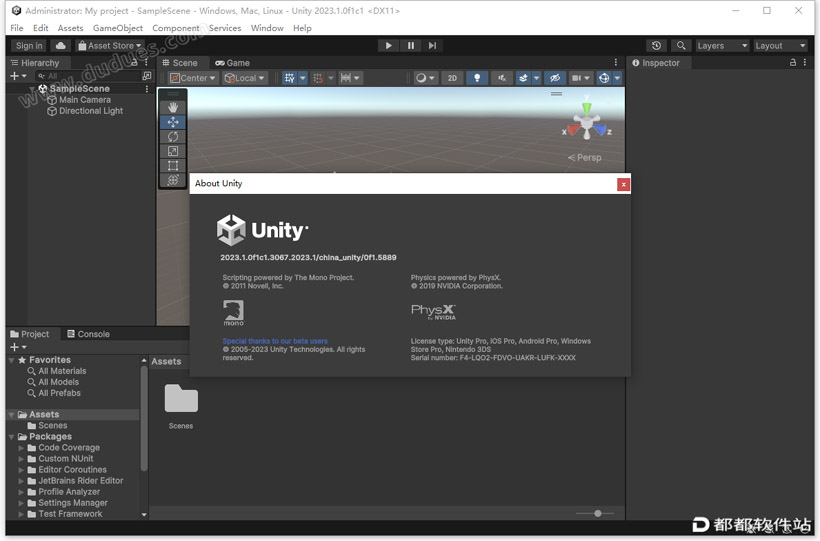Toggle scene audio mute button
The height and width of the screenshot is (541, 820).
501,78
